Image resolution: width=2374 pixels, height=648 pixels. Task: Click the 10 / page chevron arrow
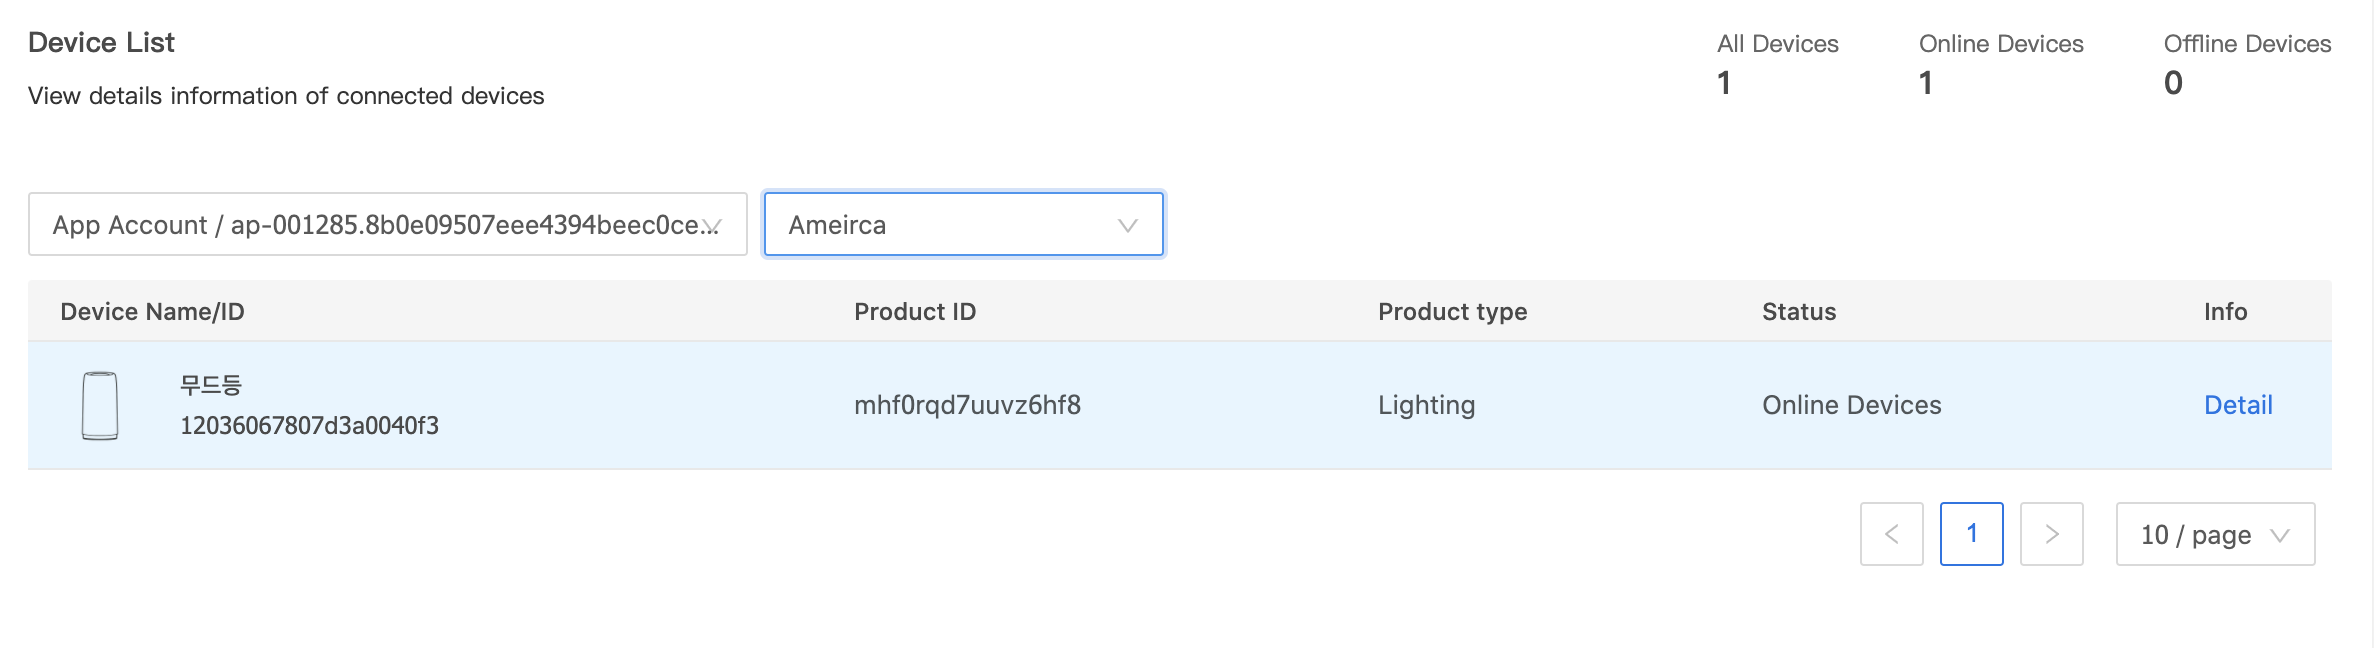point(2281,535)
